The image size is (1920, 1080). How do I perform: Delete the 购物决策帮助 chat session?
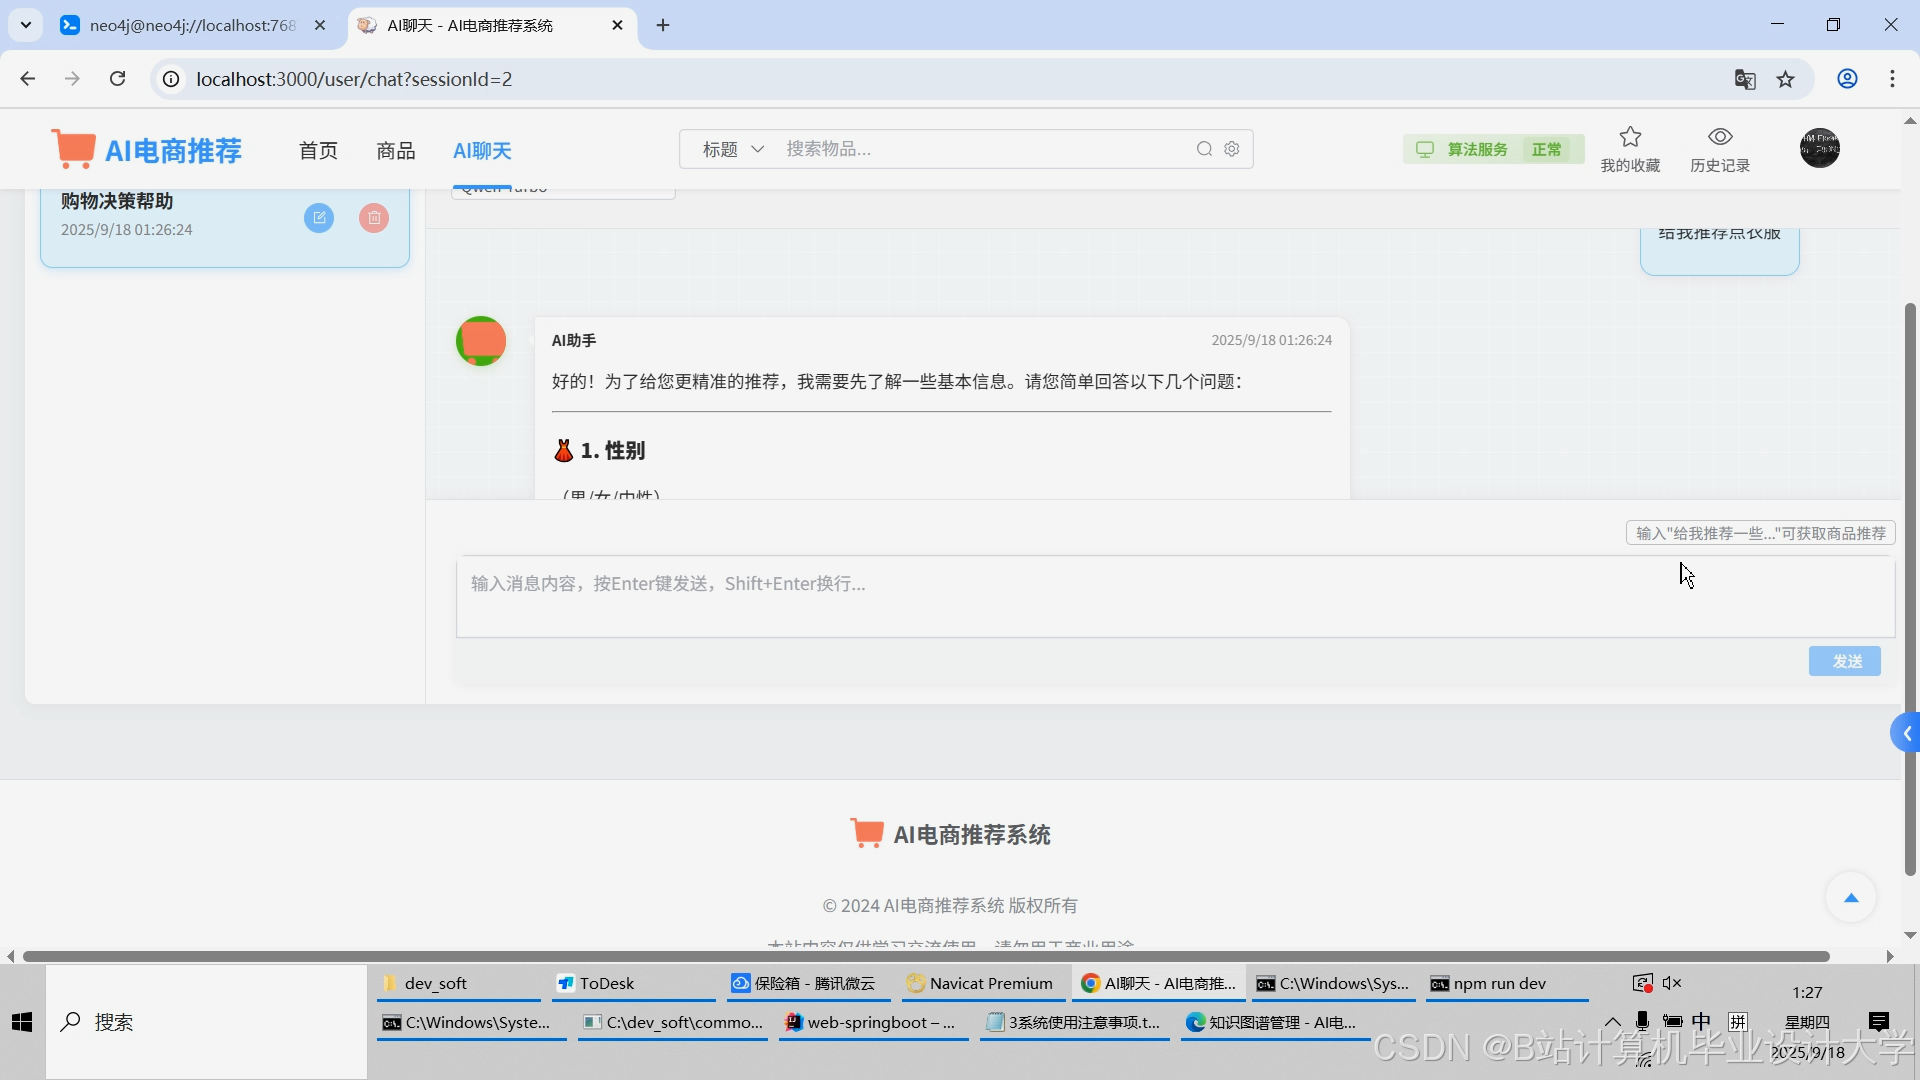point(374,218)
